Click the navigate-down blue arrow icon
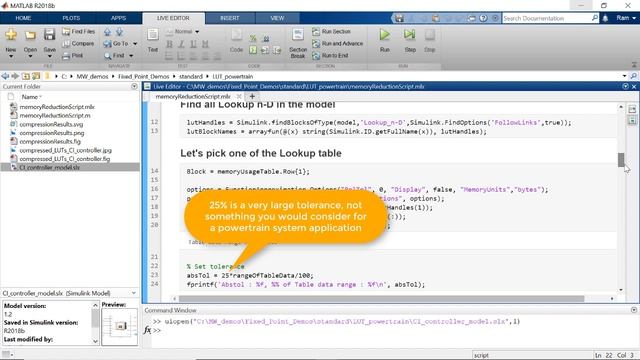 (119, 31)
